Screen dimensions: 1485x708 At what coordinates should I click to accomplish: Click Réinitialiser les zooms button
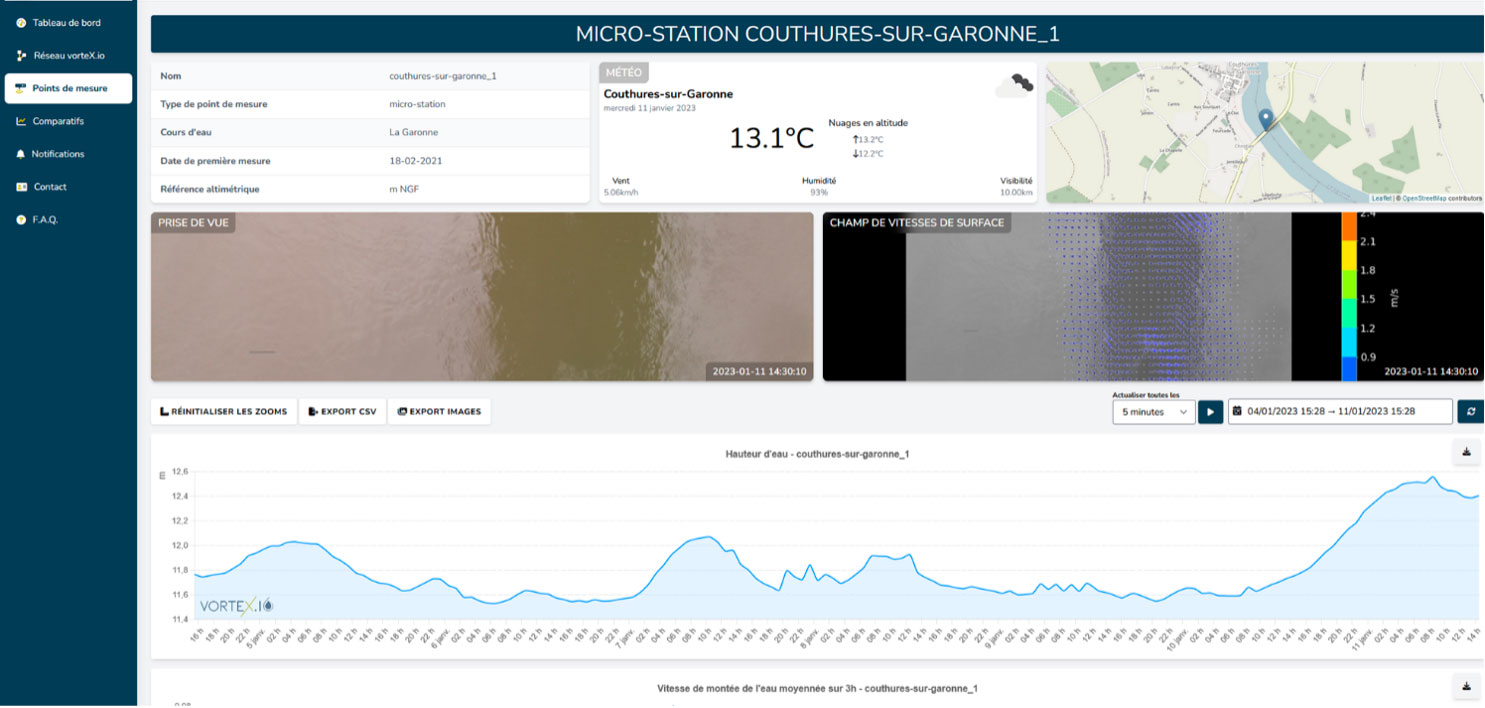[x=224, y=411]
